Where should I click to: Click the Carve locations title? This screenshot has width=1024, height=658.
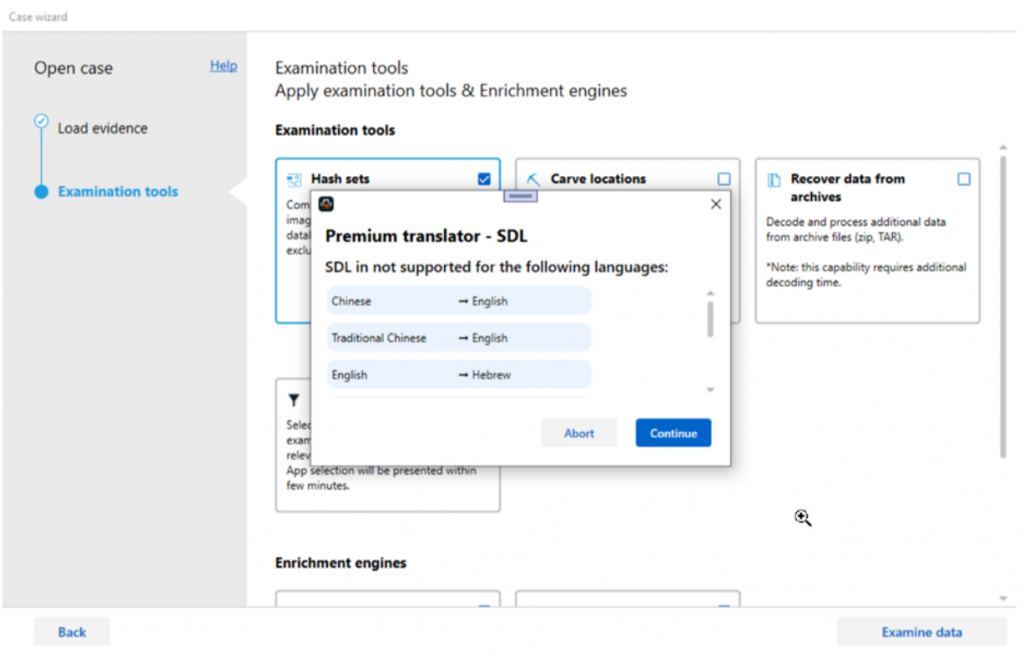598,179
